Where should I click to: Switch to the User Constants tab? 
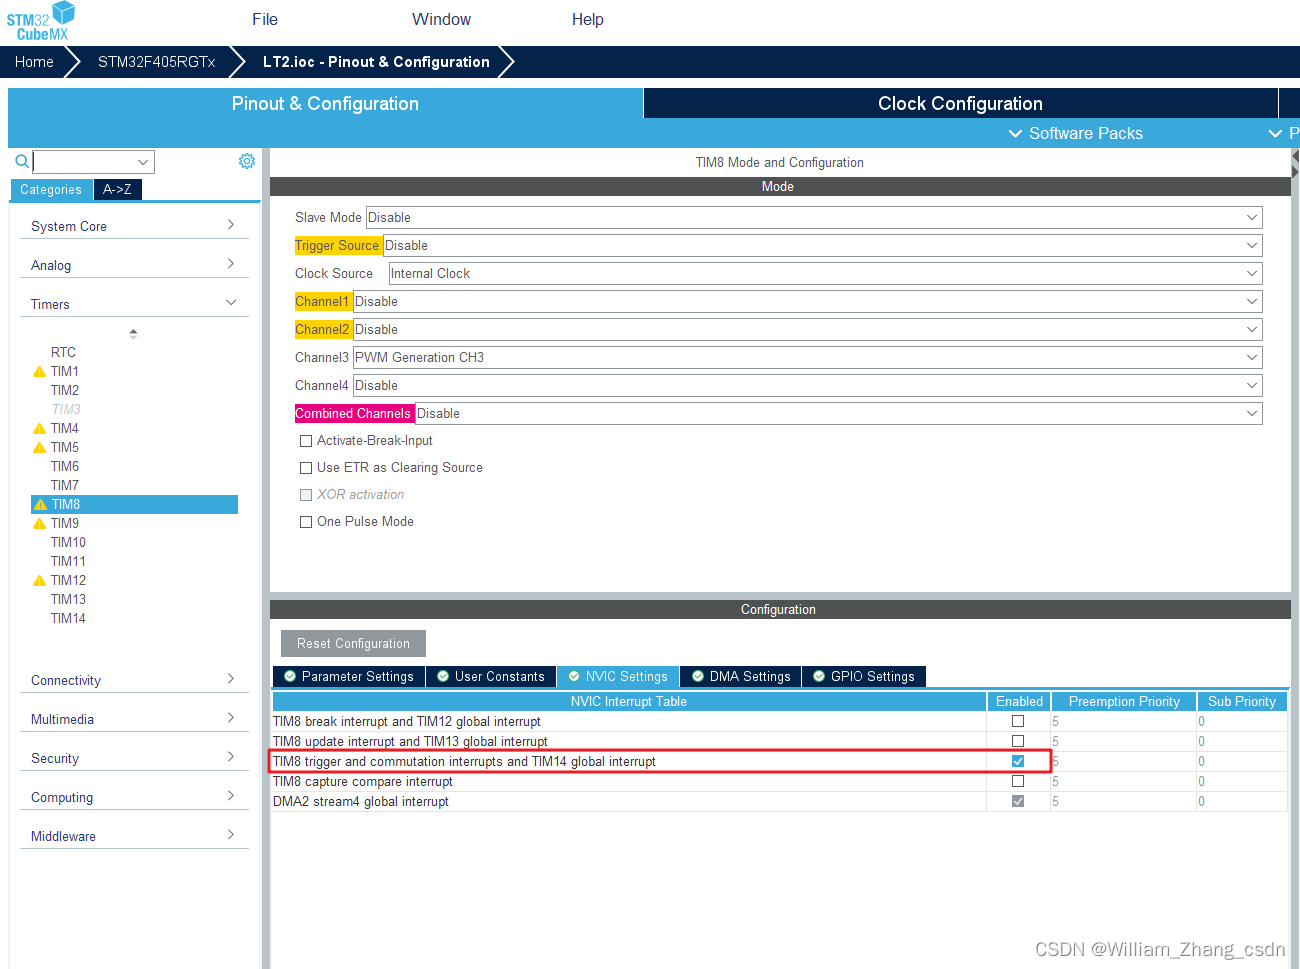click(x=491, y=677)
